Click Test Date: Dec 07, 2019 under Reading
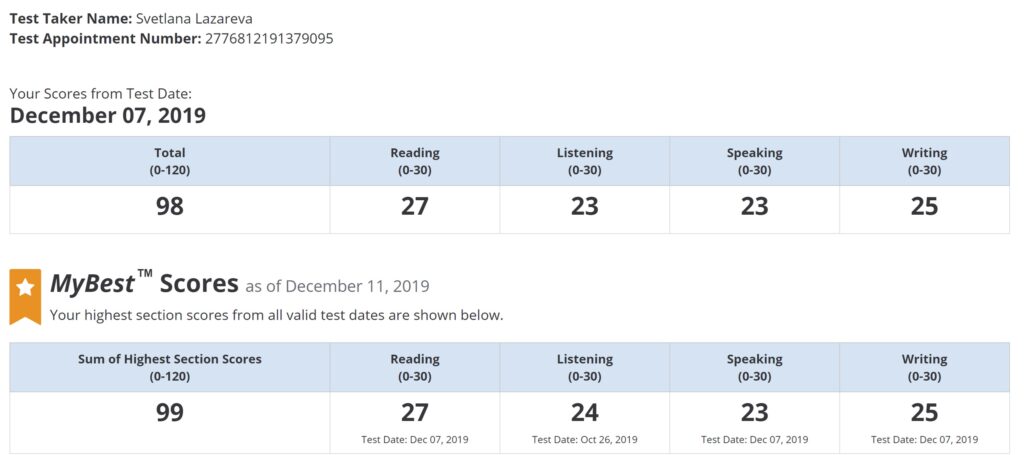The width and height of the screenshot is (1024, 455). tap(415, 439)
